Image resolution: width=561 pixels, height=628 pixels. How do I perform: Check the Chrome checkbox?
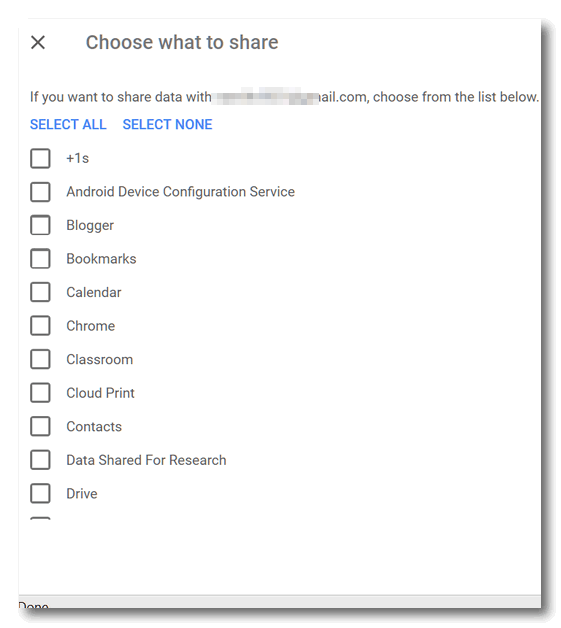[x=40, y=326]
